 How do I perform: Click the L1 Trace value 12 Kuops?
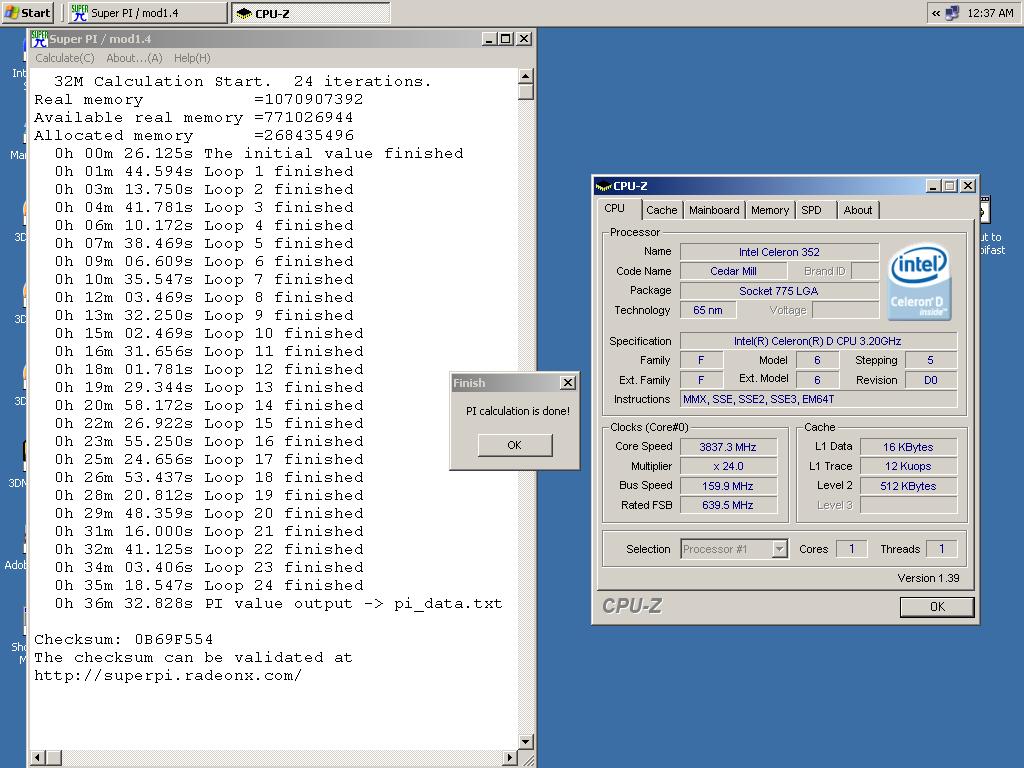(908, 466)
